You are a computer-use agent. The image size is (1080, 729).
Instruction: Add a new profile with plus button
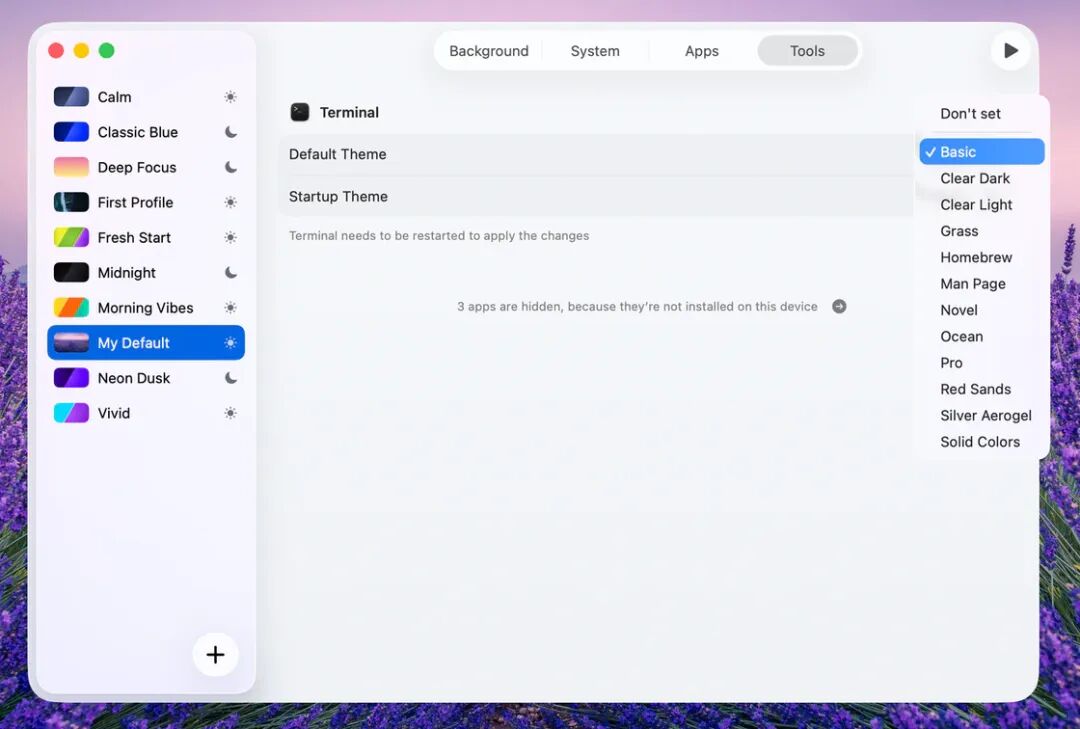pyautogui.click(x=216, y=654)
